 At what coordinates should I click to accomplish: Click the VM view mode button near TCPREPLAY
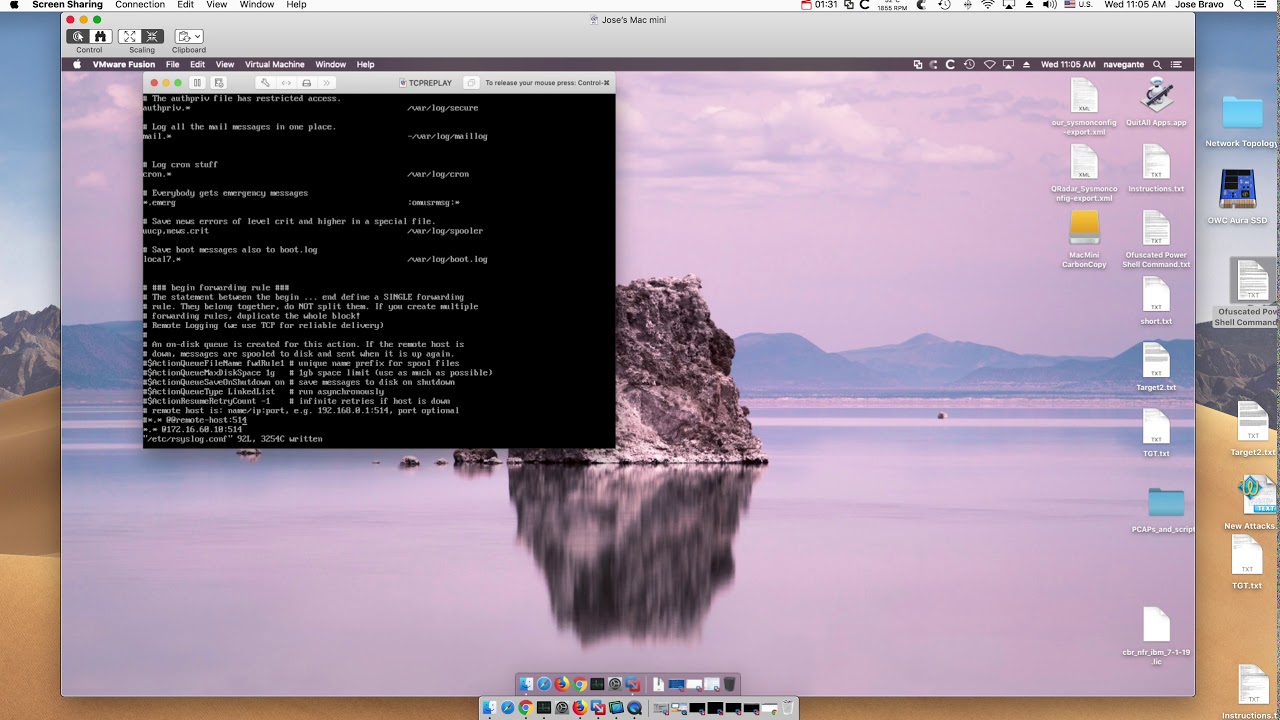point(471,83)
